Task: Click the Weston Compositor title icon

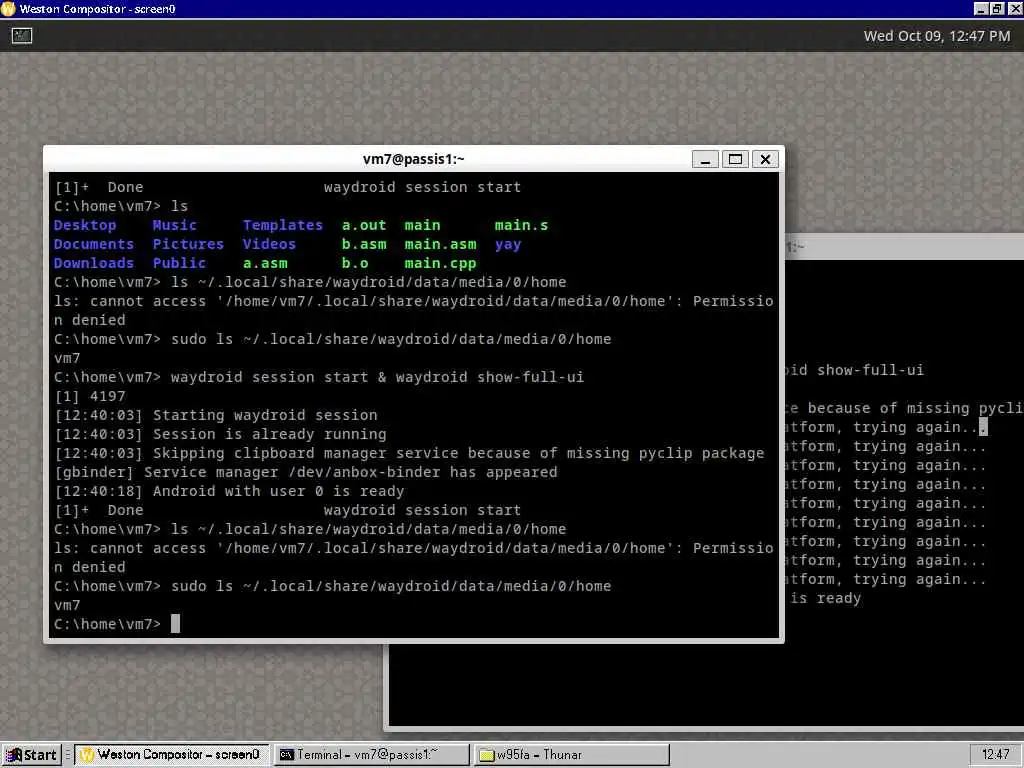Action: (8, 8)
